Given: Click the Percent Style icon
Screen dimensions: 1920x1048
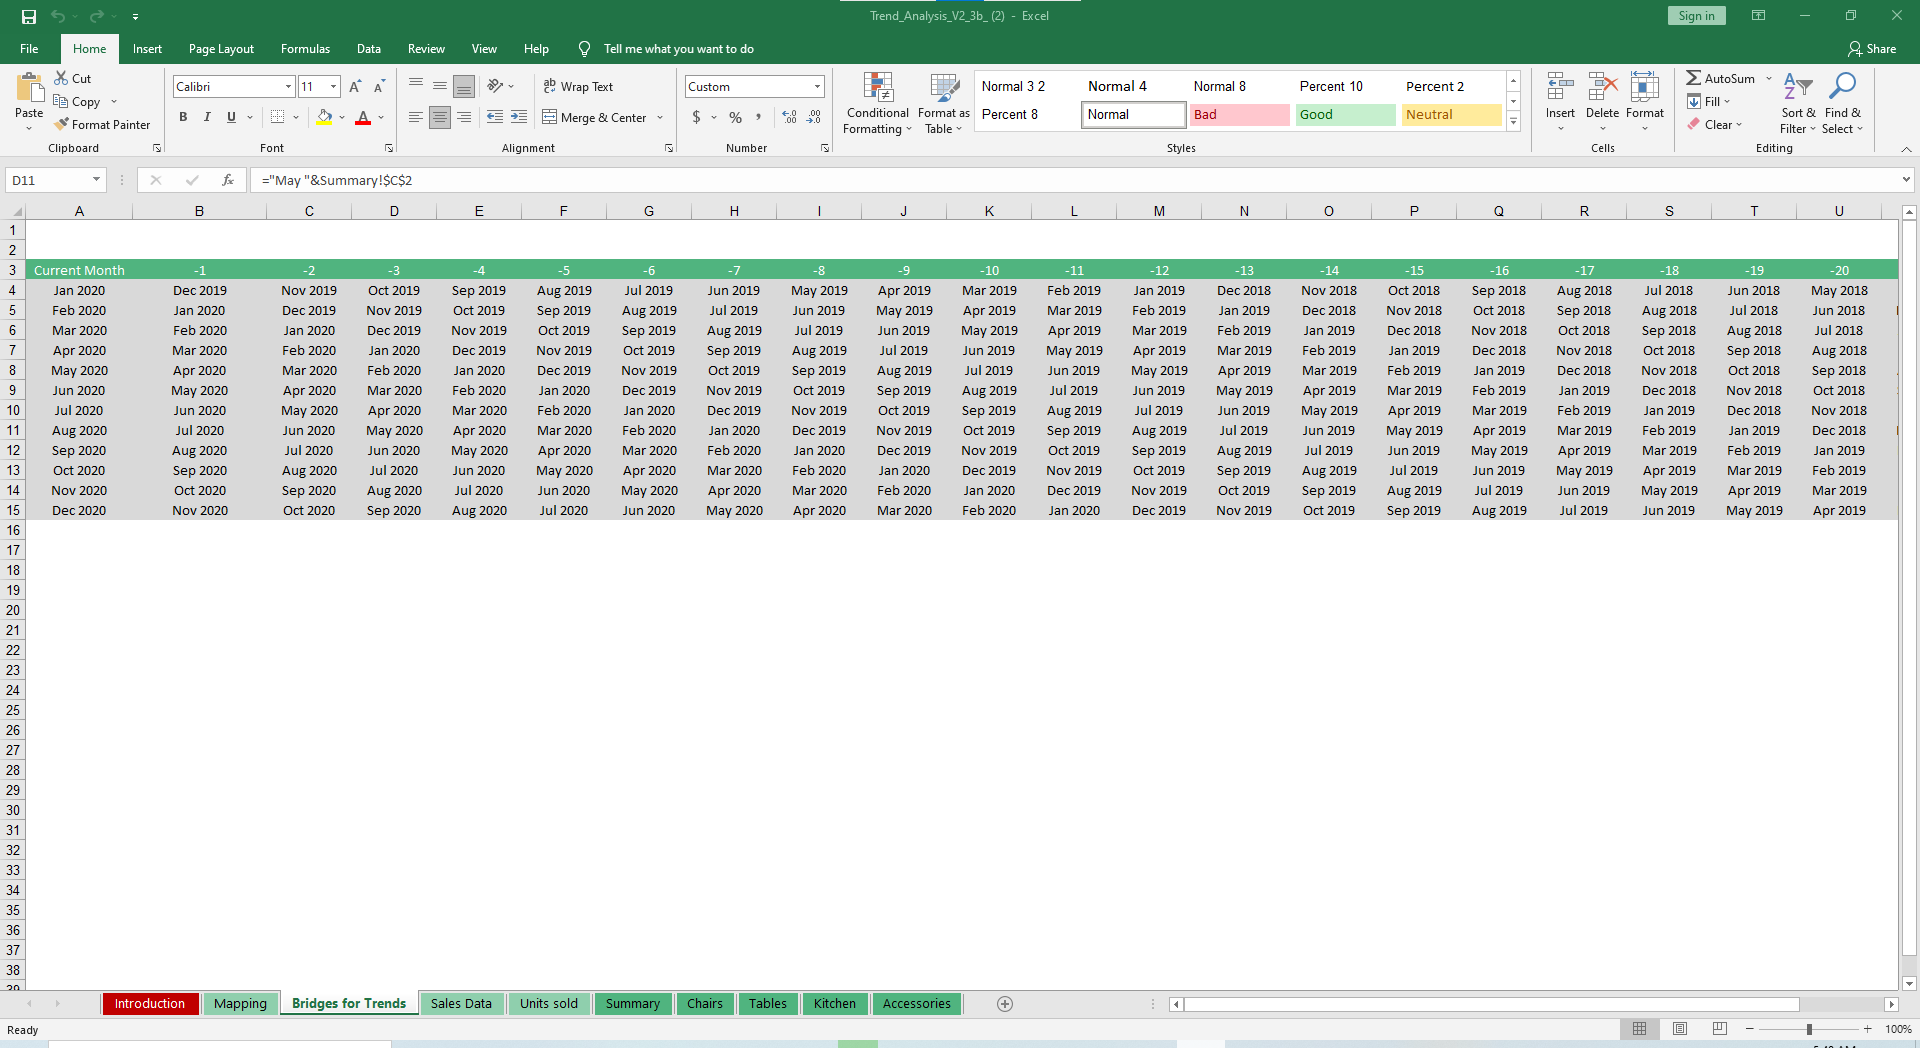Looking at the screenshot, I should pos(735,118).
